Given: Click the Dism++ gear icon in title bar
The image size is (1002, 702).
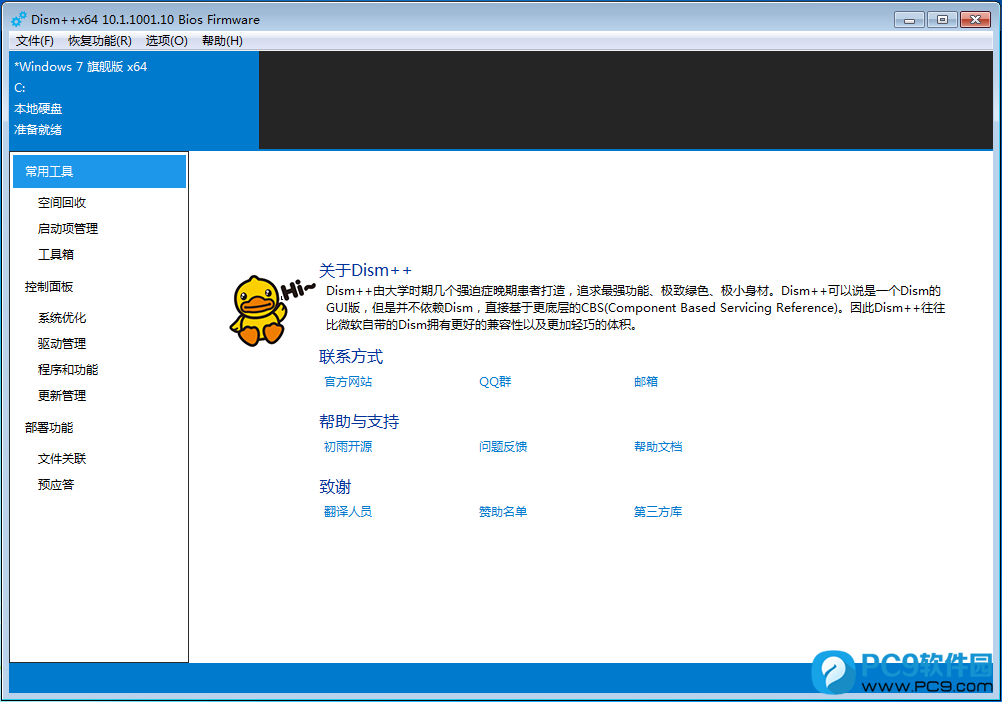Looking at the screenshot, I should click(x=19, y=19).
